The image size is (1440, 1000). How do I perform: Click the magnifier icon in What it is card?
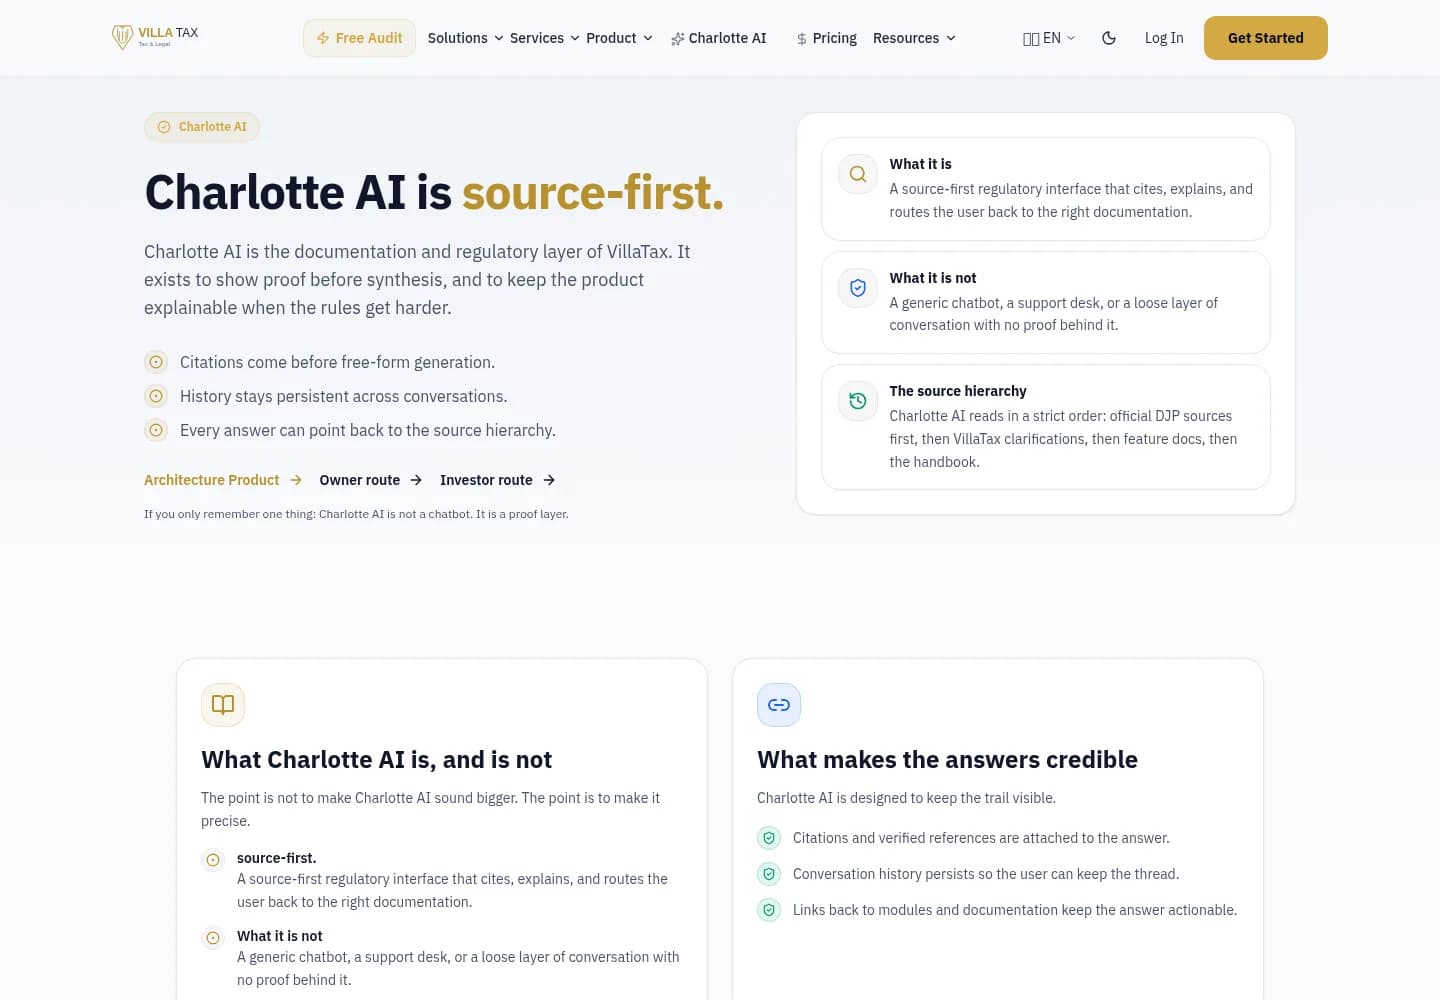point(858,174)
